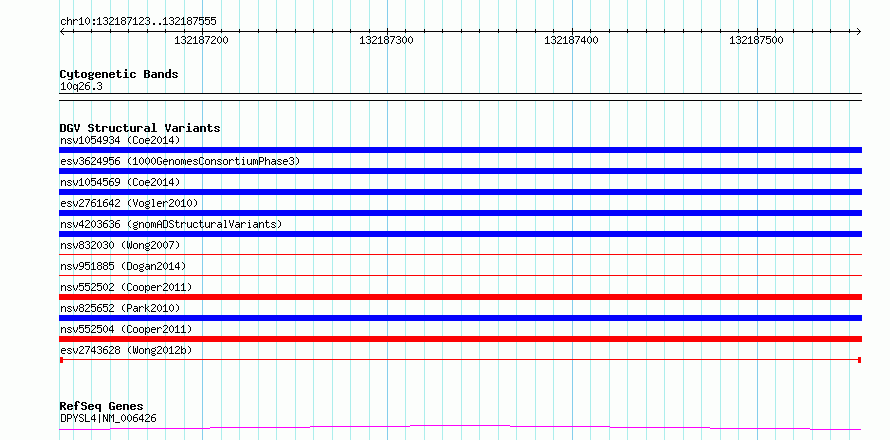The height and width of the screenshot is (440, 890).
Task: Click the 132187200 ruler position label
Action: (201, 40)
